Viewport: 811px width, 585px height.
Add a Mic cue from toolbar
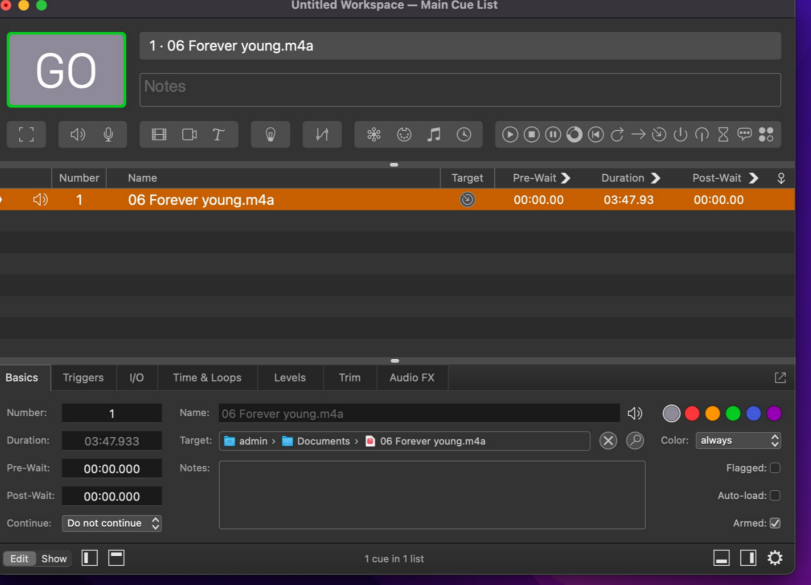tap(108, 134)
